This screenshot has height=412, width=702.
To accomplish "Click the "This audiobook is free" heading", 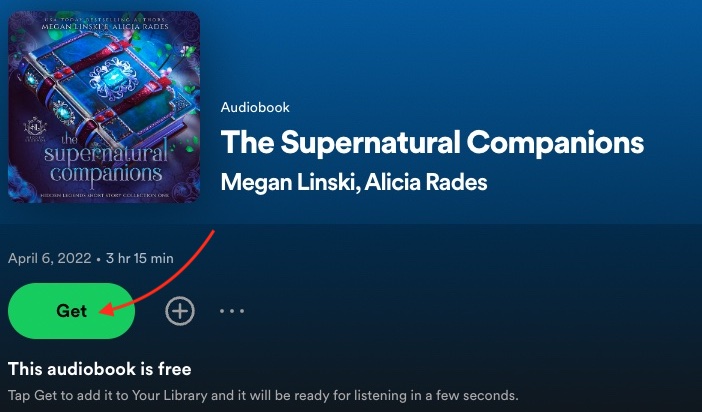I will coord(99,369).
